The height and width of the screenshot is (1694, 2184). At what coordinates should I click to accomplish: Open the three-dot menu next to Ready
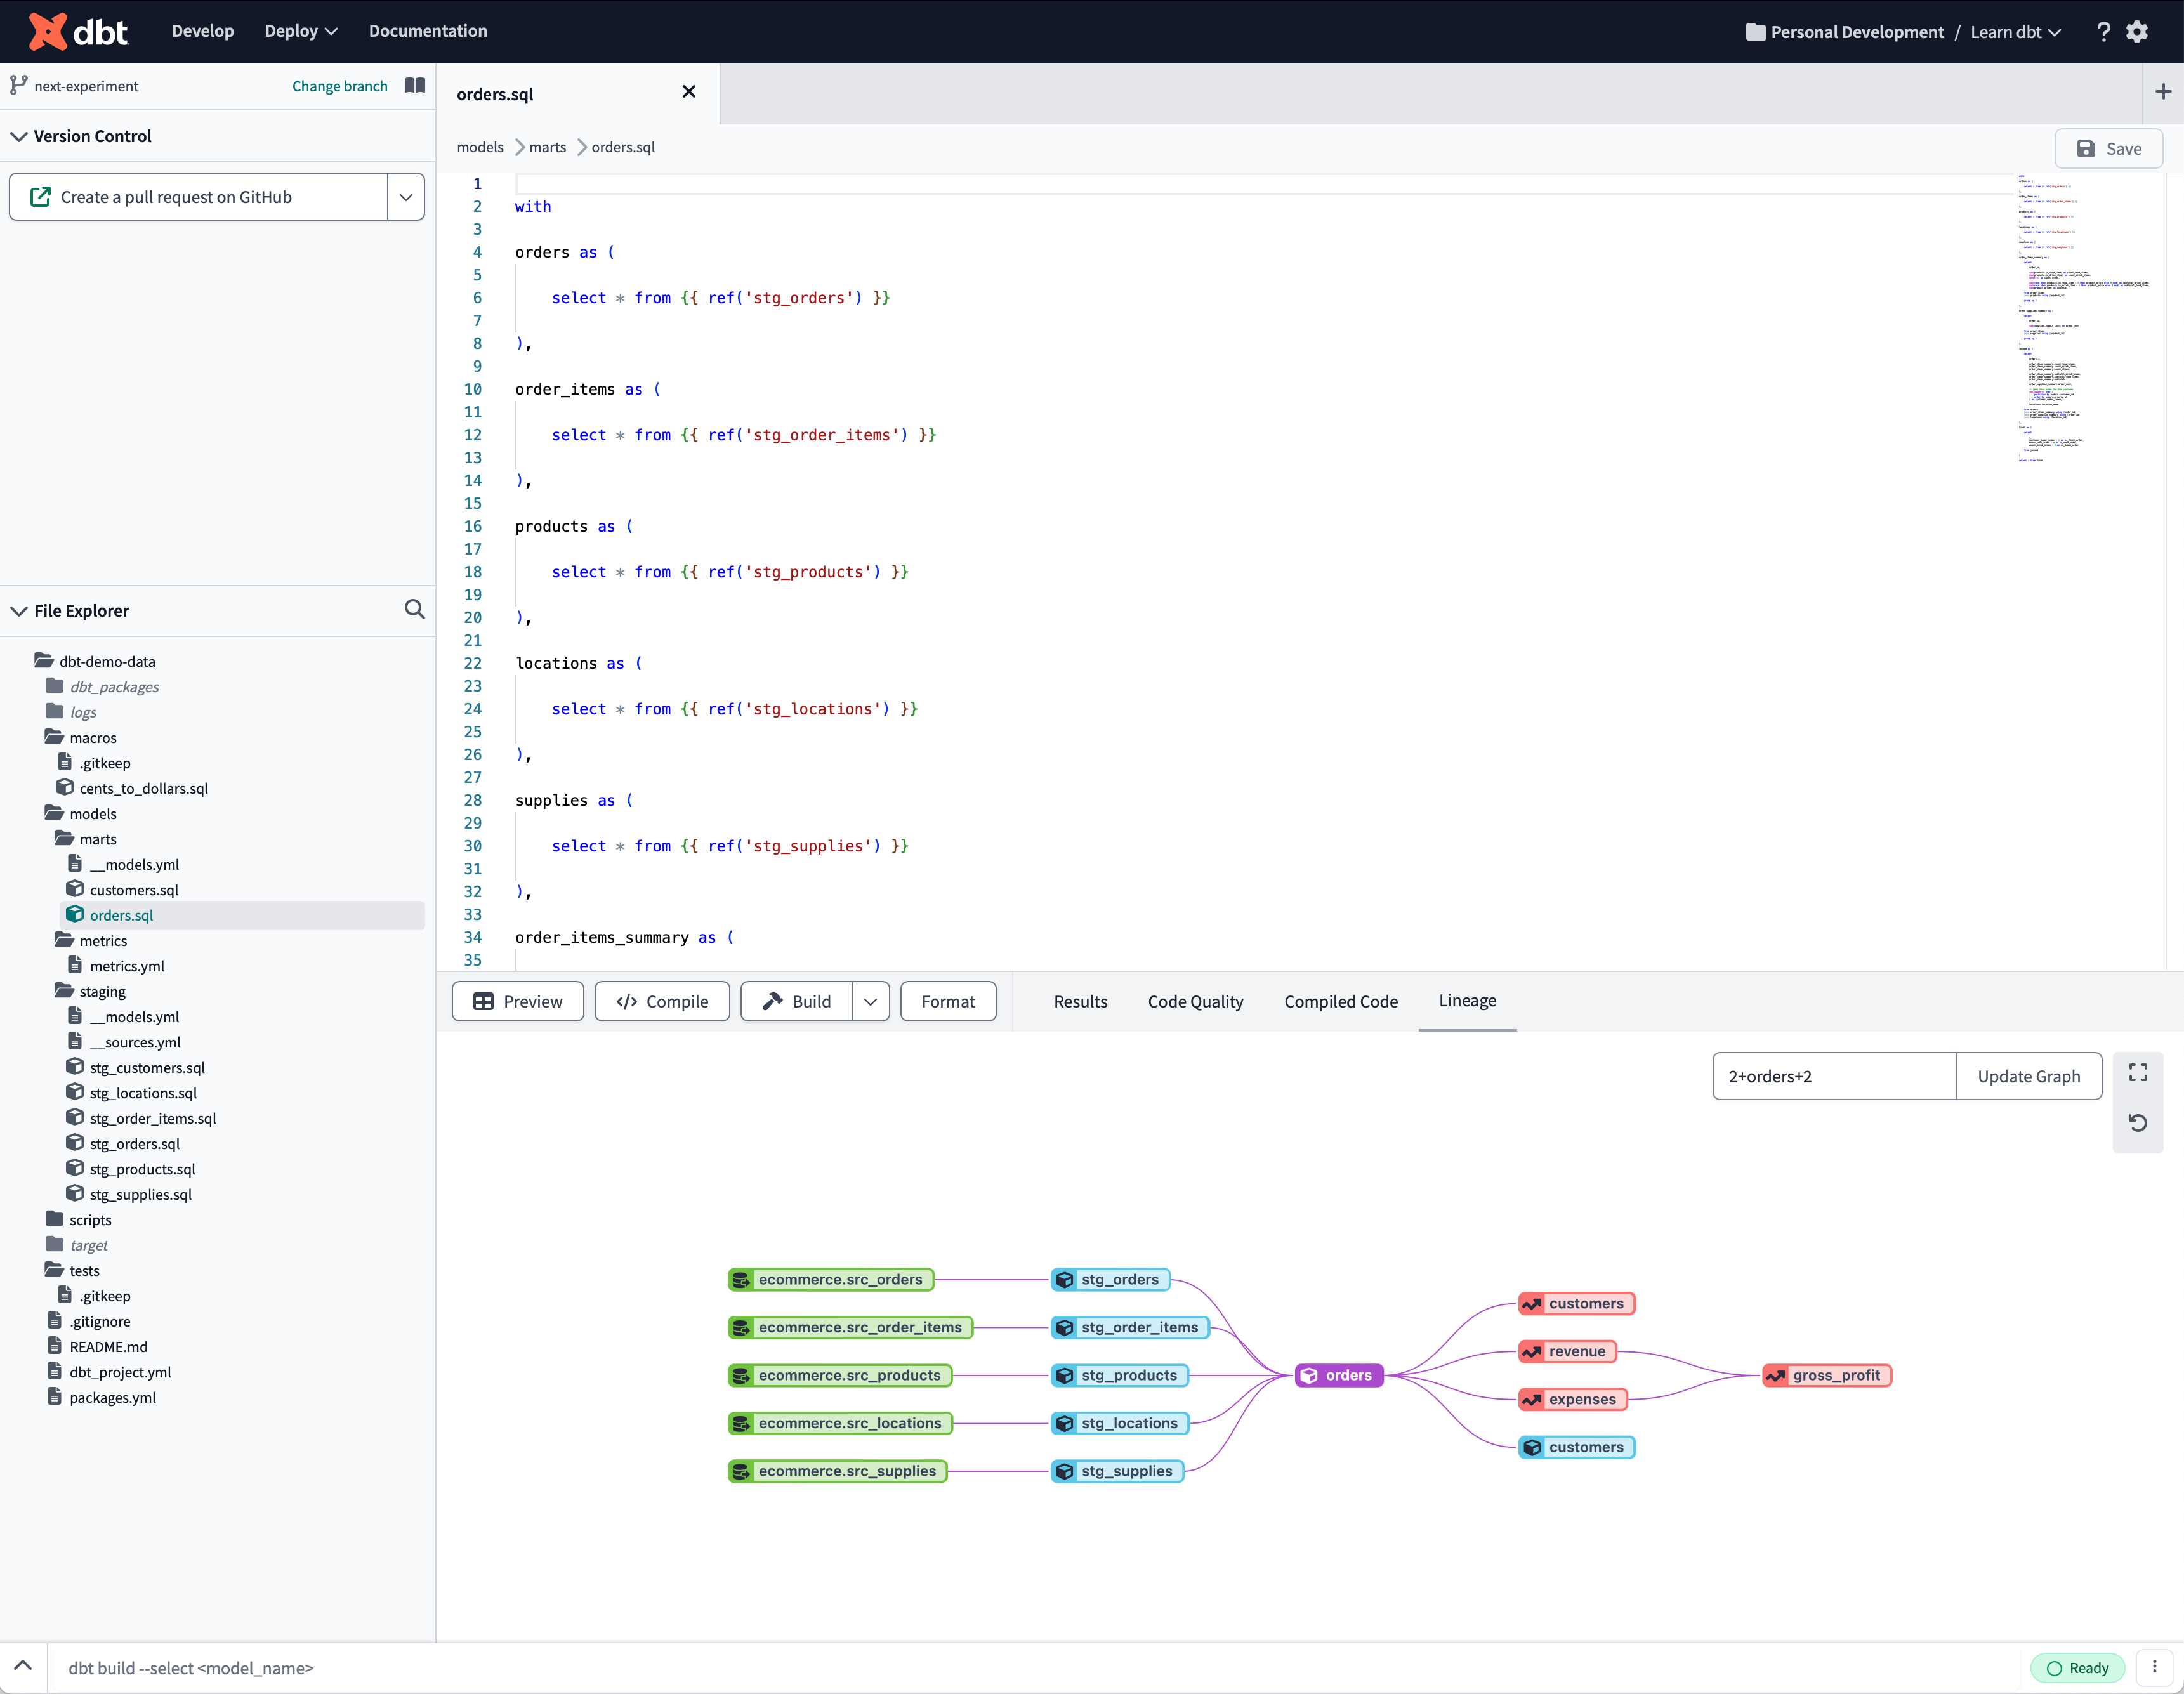(x=2155, y=1667)
